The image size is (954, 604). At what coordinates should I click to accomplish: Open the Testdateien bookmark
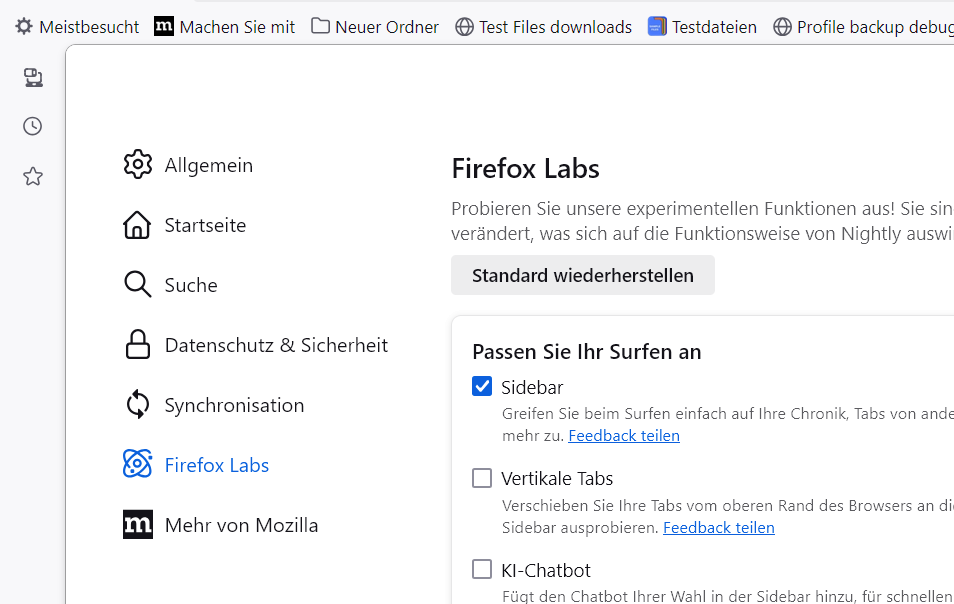click(702, 27)
